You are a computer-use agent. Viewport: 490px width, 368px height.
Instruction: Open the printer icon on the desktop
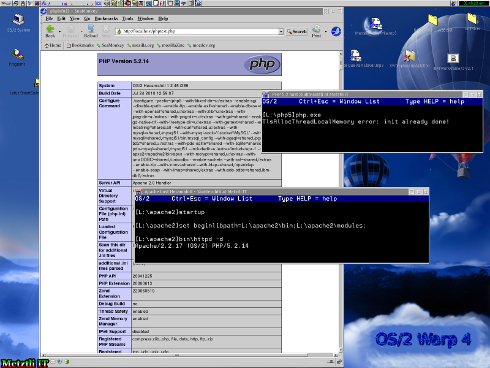coord(453,58)
